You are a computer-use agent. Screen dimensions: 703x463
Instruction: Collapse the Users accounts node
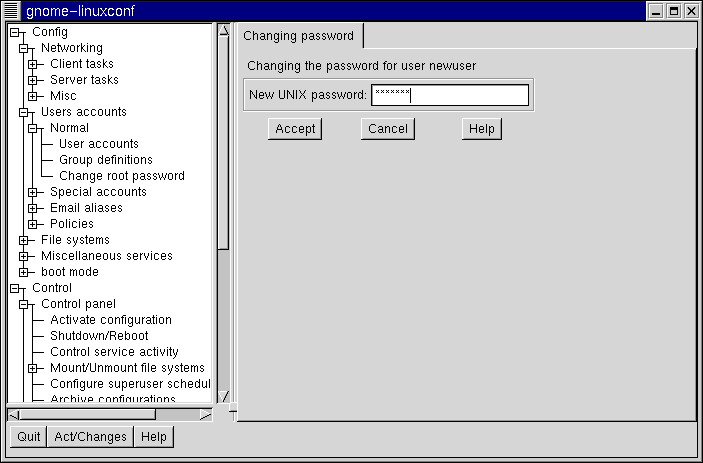(24, 112)
